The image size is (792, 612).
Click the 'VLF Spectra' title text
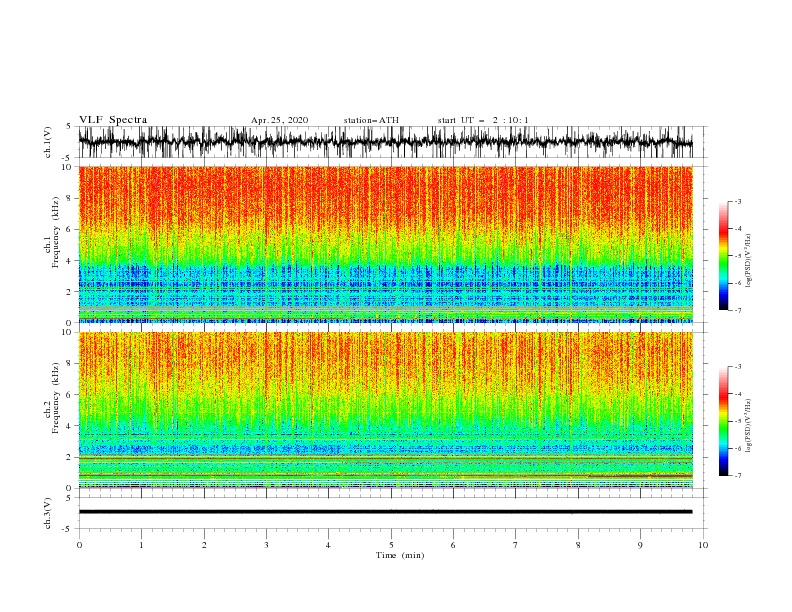(113, 120)
